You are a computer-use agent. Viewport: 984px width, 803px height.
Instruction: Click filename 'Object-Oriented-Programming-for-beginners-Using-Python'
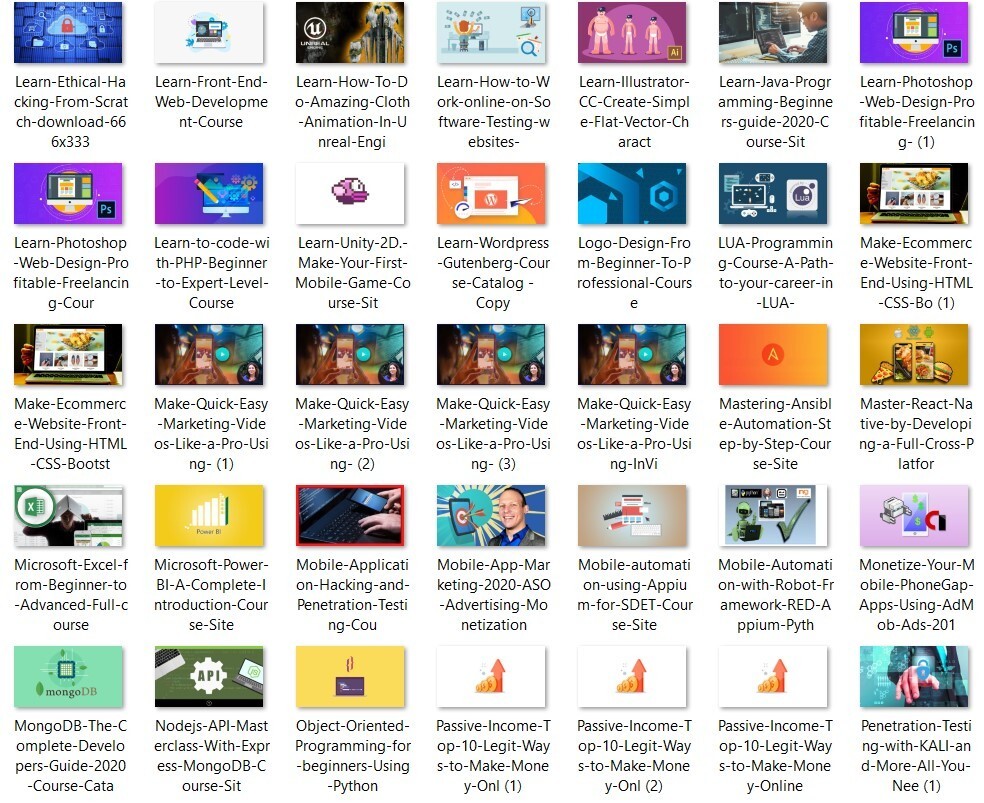coord(353,756)
